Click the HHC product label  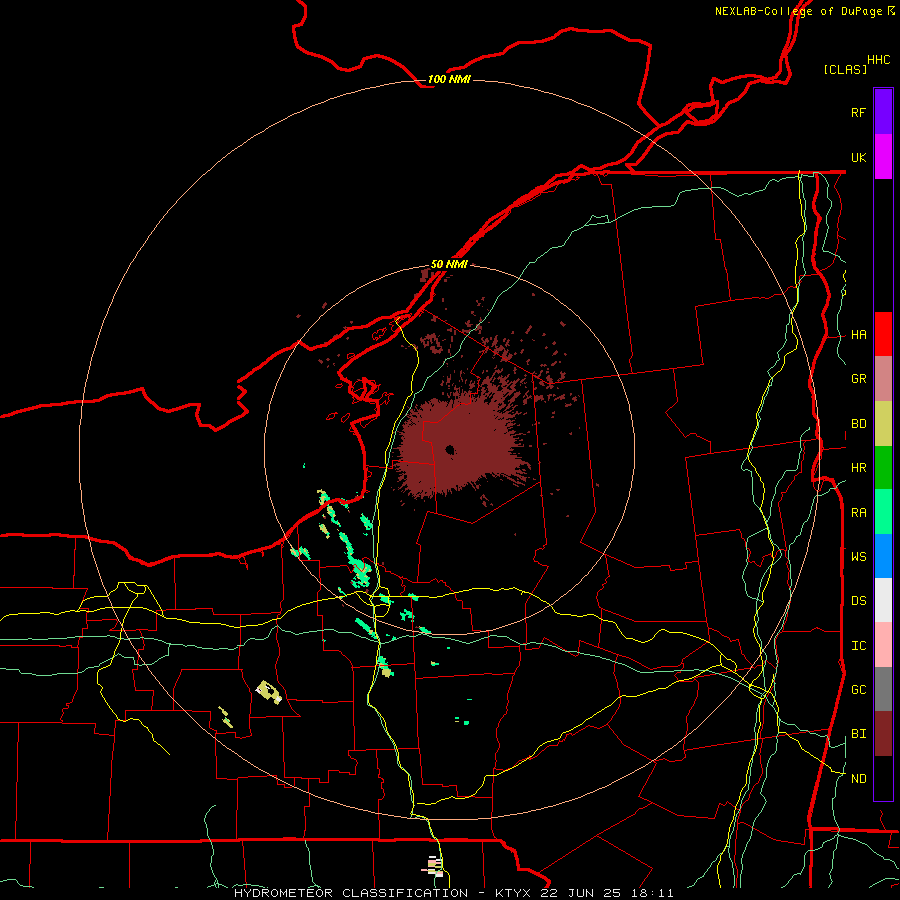[878, 60]
